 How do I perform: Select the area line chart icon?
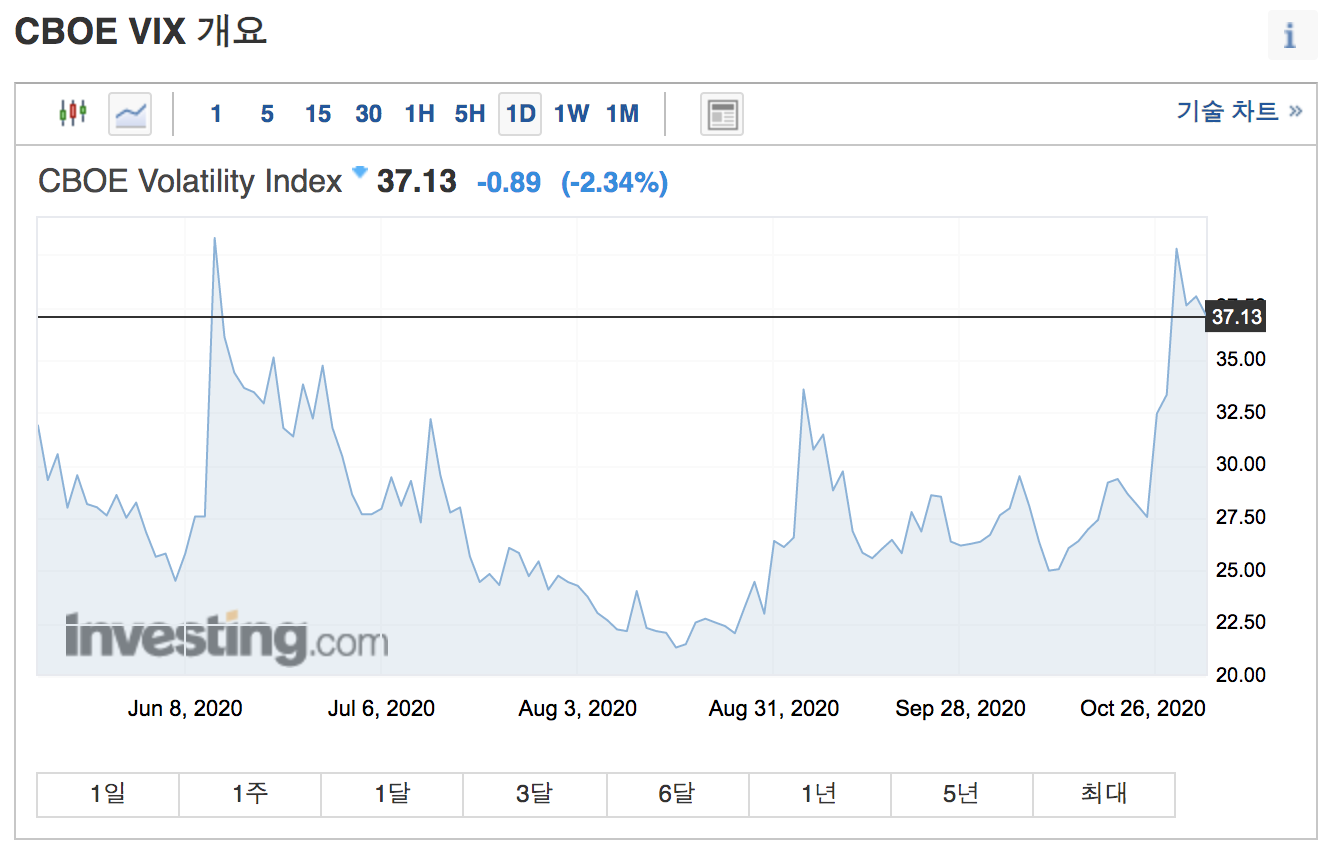[130, 113]
